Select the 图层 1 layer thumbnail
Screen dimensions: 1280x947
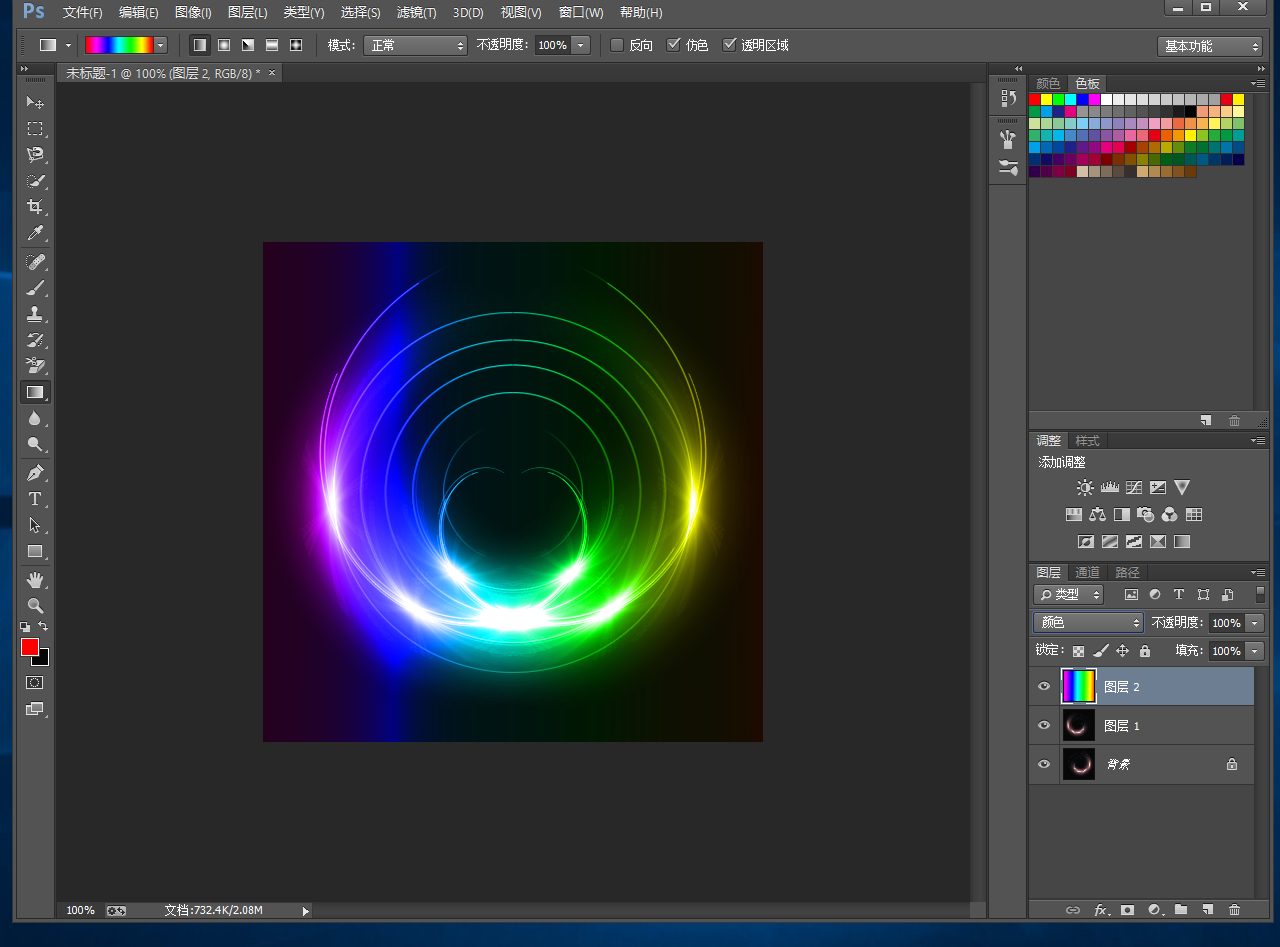tap(1078, 725)
